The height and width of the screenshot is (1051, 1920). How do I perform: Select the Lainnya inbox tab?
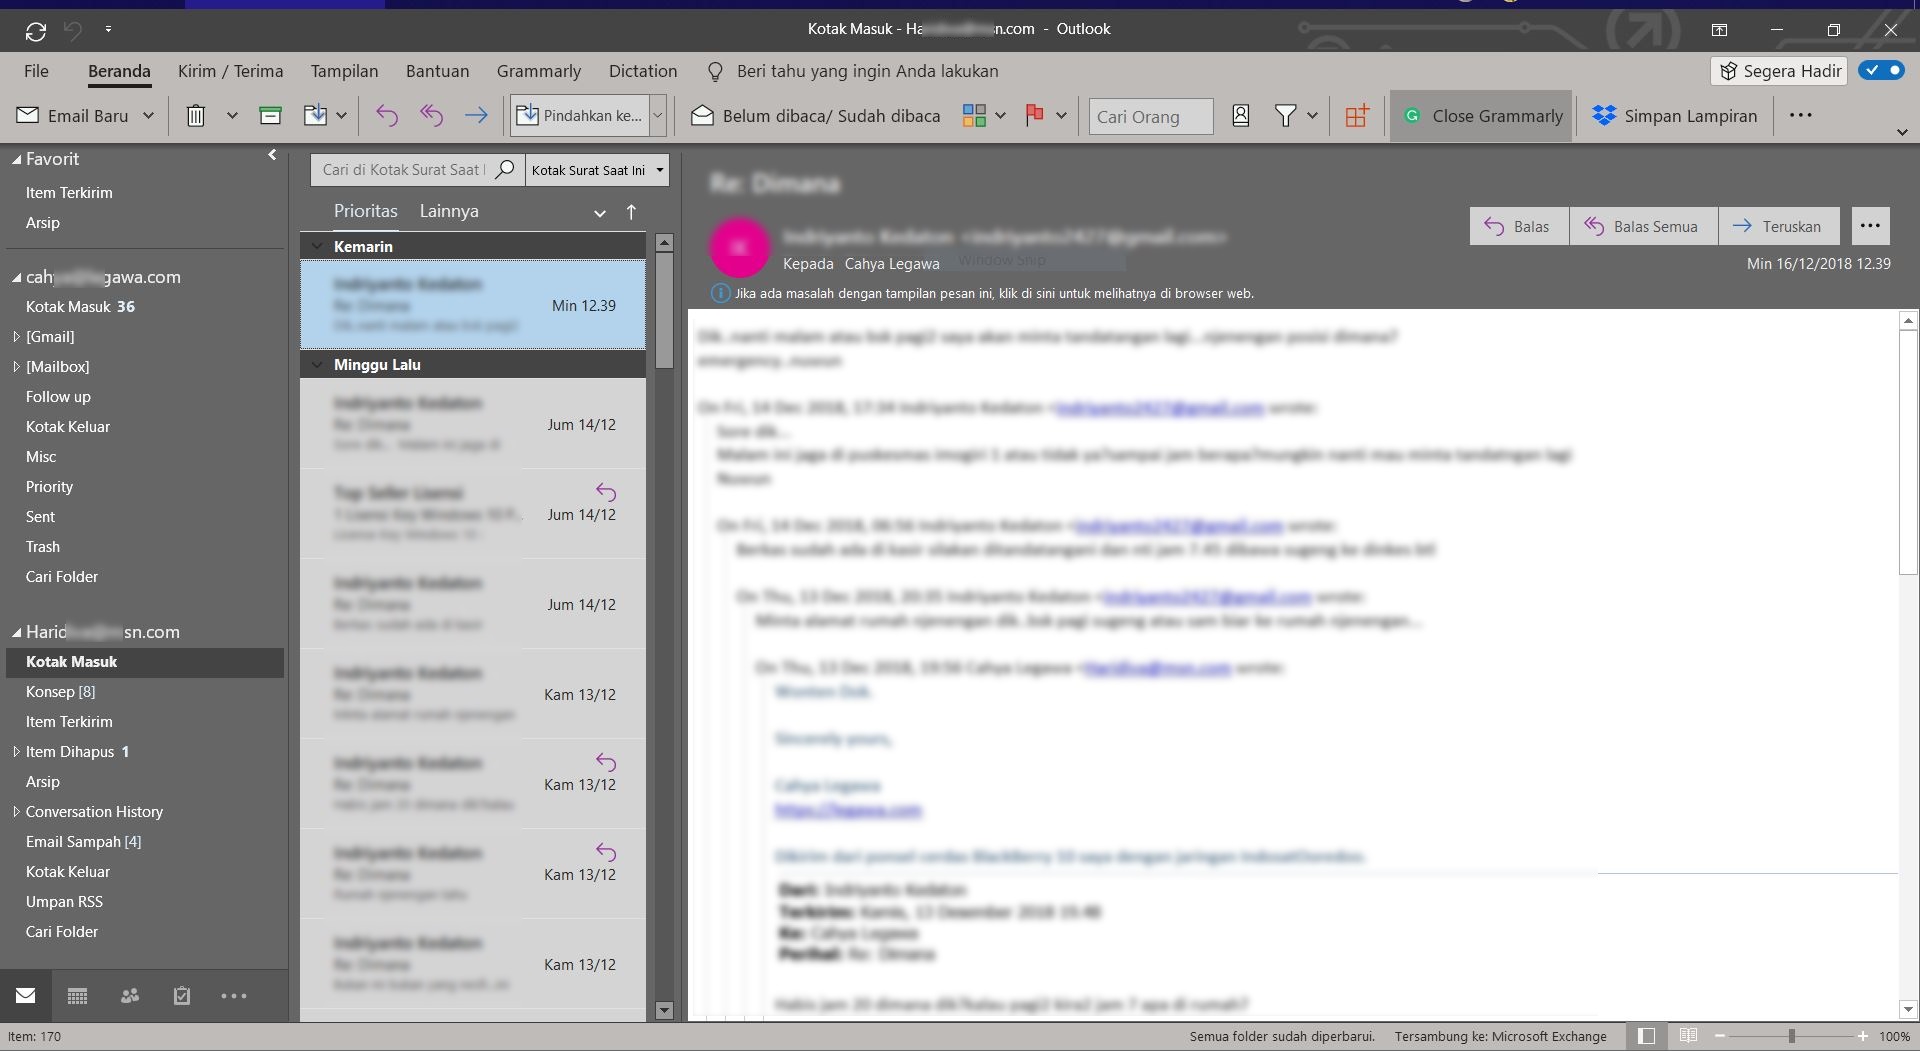449,211
